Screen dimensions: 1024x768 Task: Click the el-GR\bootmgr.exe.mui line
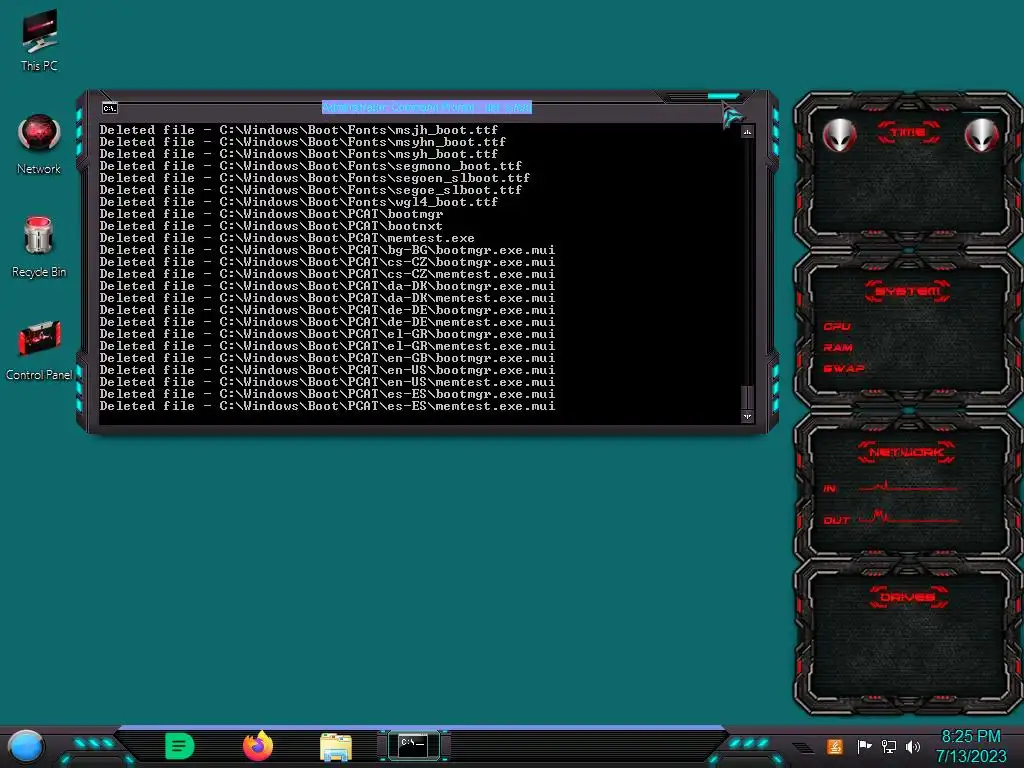pyautogui.click(x=327, y=334)
